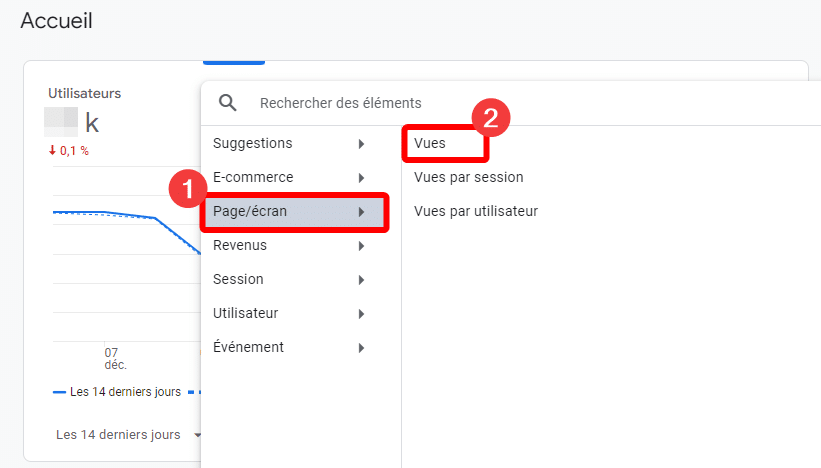Viewport: 821px width, 468px height.
Task: Select Vues par utilisateur metric
Action: pyautogui.click(x=476, y=212)
